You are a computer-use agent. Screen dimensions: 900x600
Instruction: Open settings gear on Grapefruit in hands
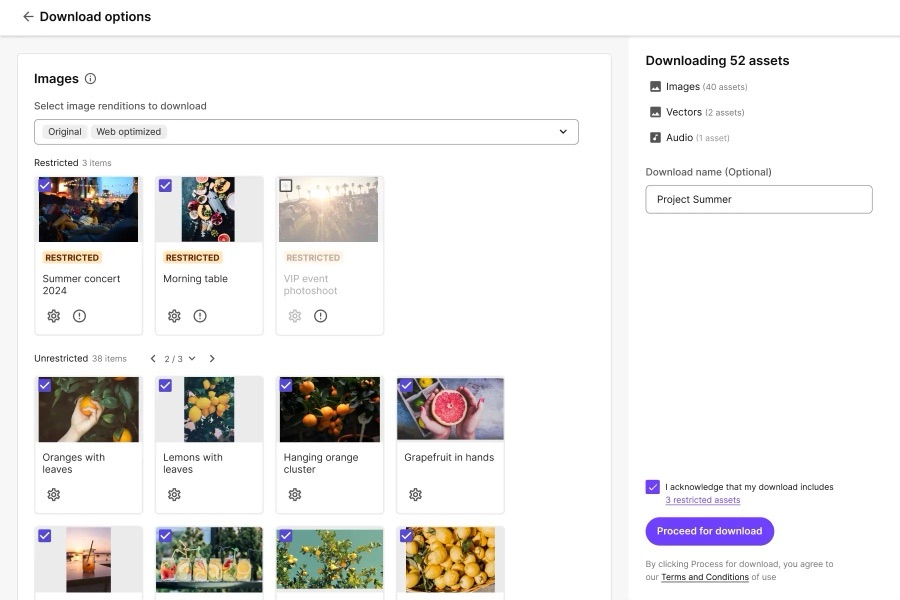click(415, 494)
